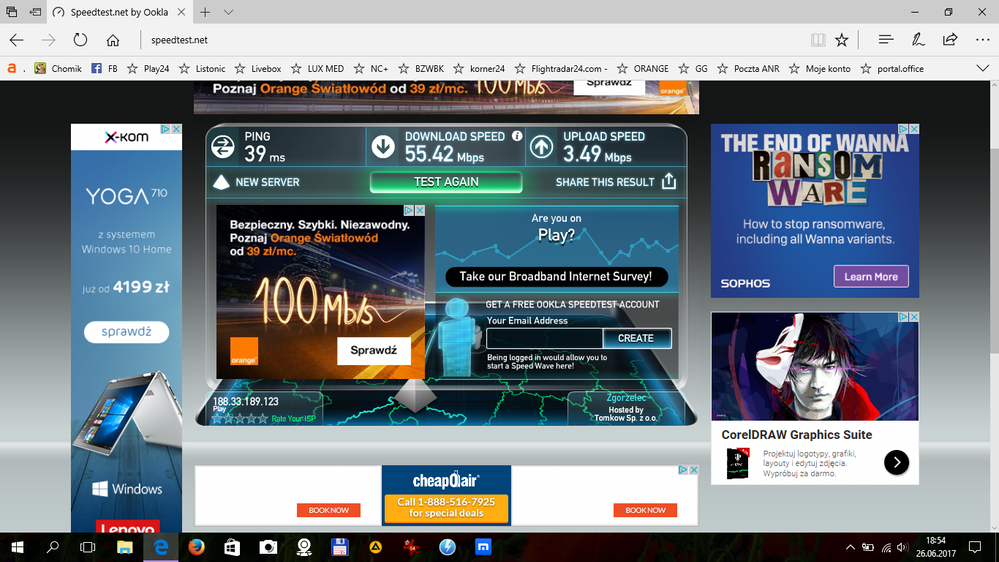Viewport: 999px width, 562px height.
Task: Click the download speed arrow icon
Action: coord(383,147)
